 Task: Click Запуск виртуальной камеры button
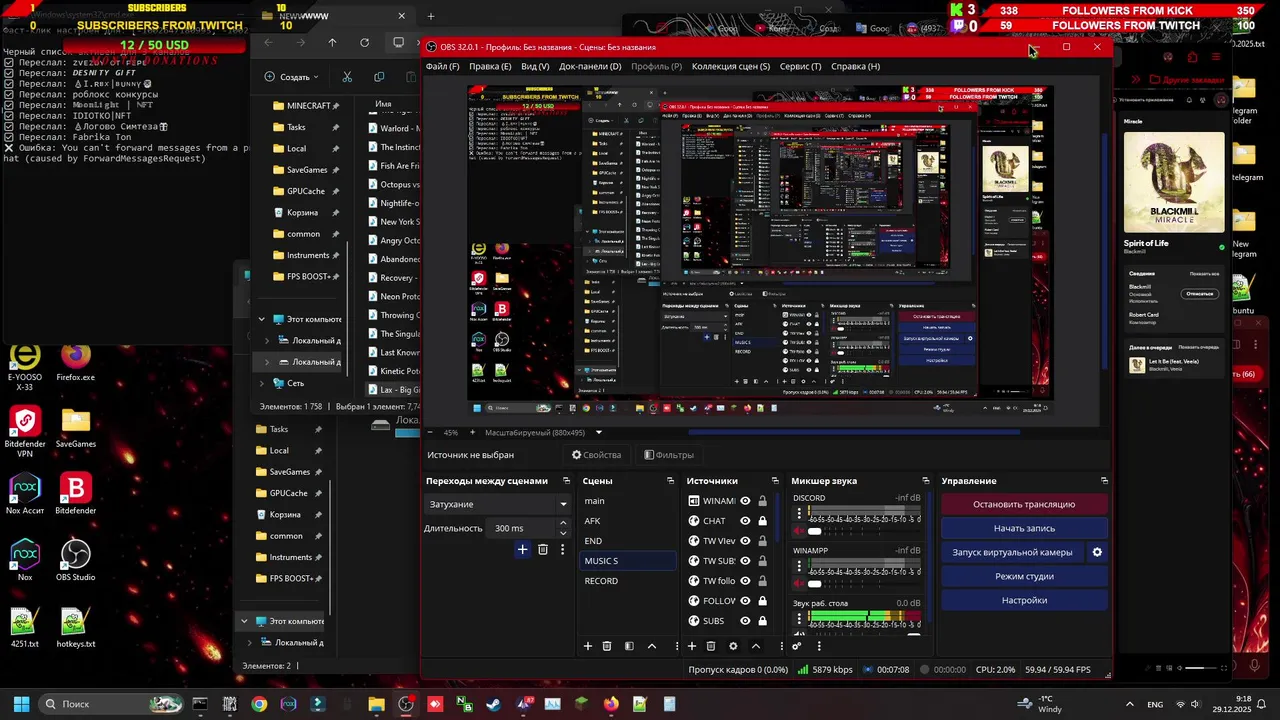(1012, 552)
